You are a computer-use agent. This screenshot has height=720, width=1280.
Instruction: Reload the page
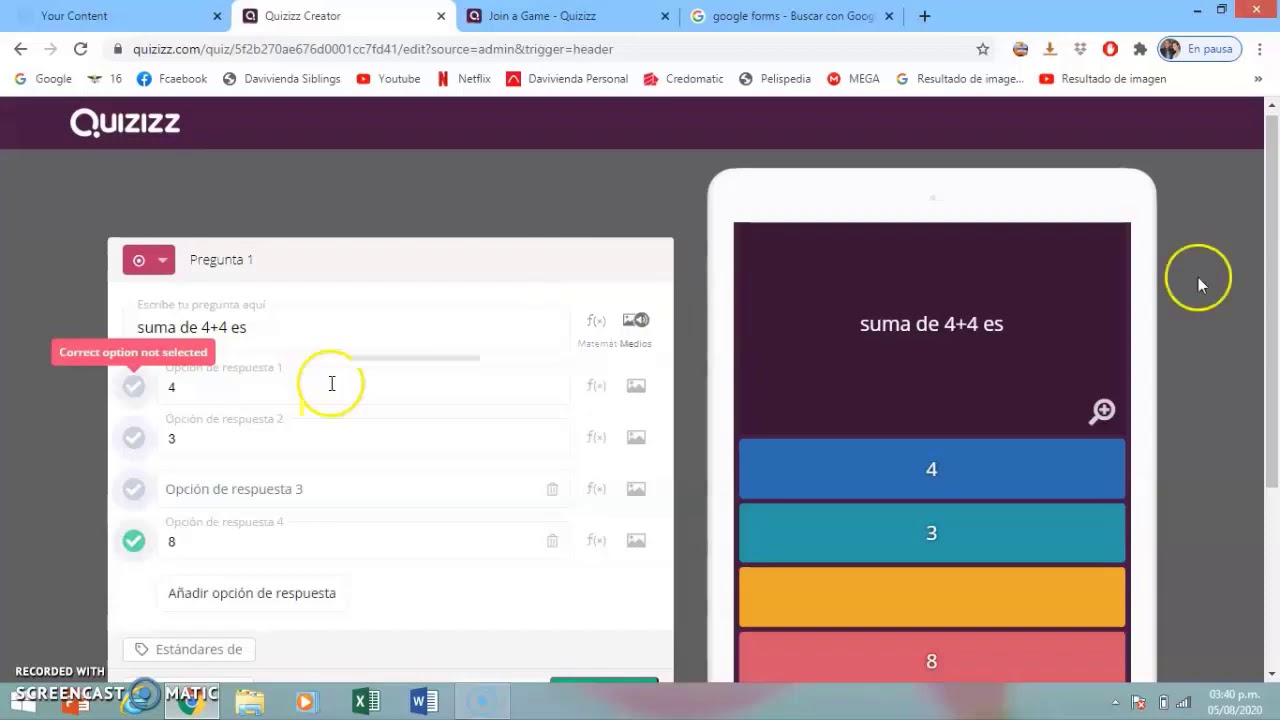80,49
